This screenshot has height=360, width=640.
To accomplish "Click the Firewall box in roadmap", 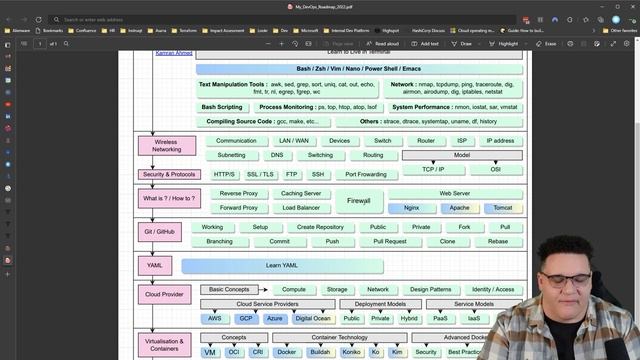I will click(x=359, y=201).
